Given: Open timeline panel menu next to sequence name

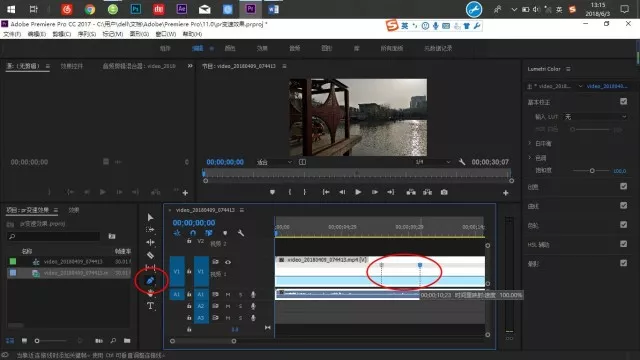Looking at the screenshot, I should tap(242, 210).
